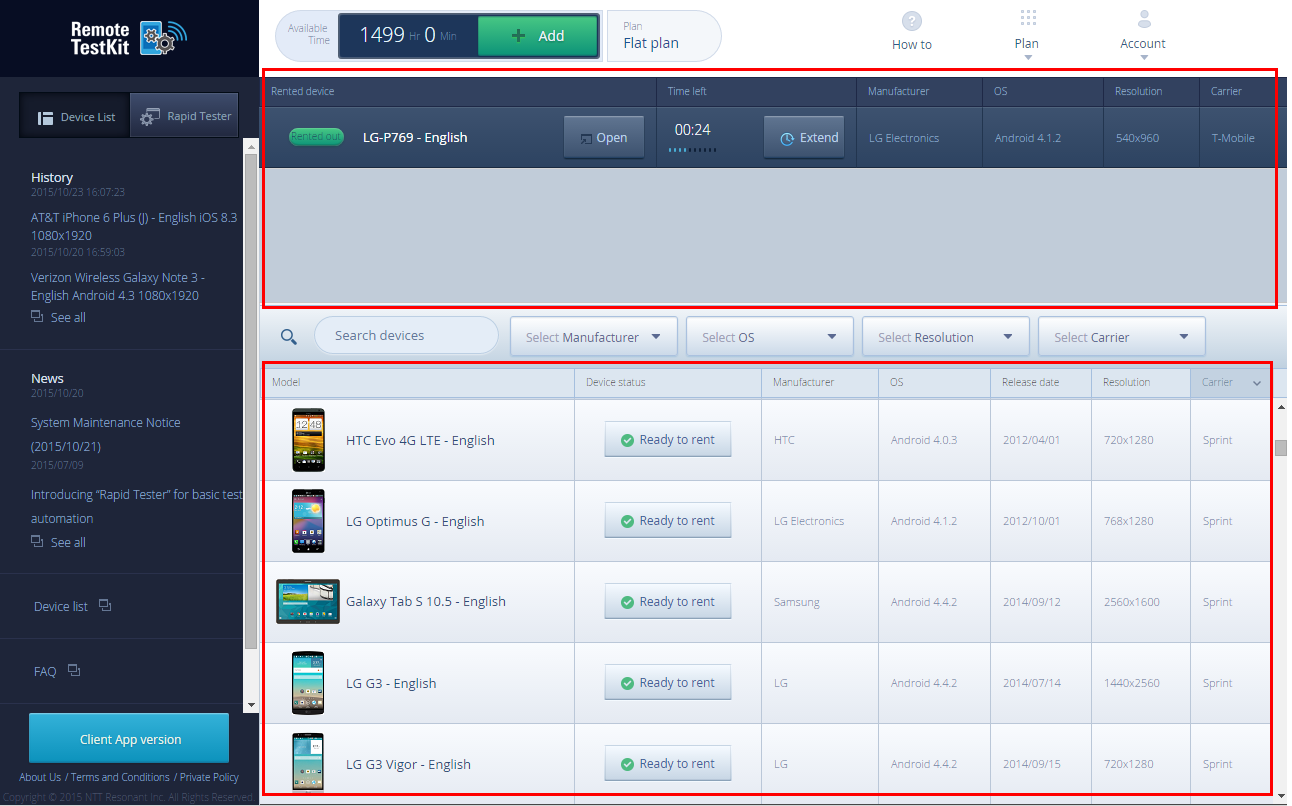The image size is (1292, 806).
Task: Sort device table by OS column header
Action: pyautogui.click(x=935, y=382)
